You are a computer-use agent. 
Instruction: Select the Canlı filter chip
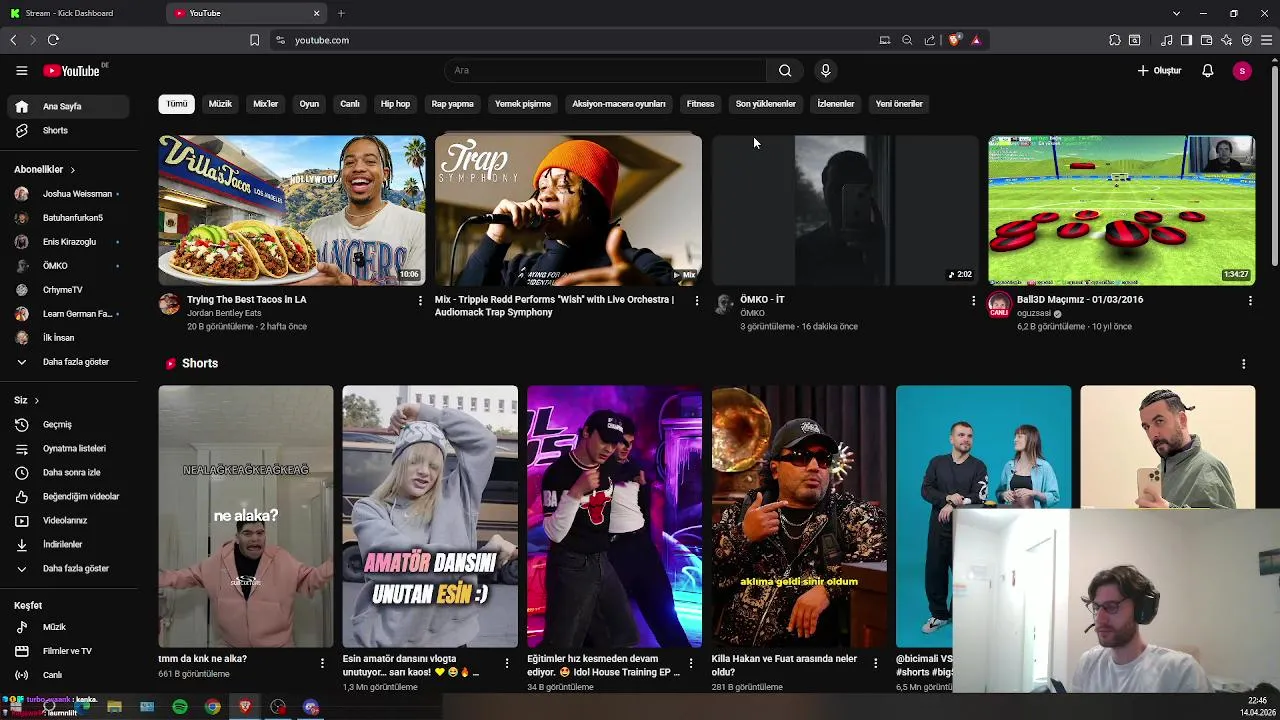(x=350, y=104)
